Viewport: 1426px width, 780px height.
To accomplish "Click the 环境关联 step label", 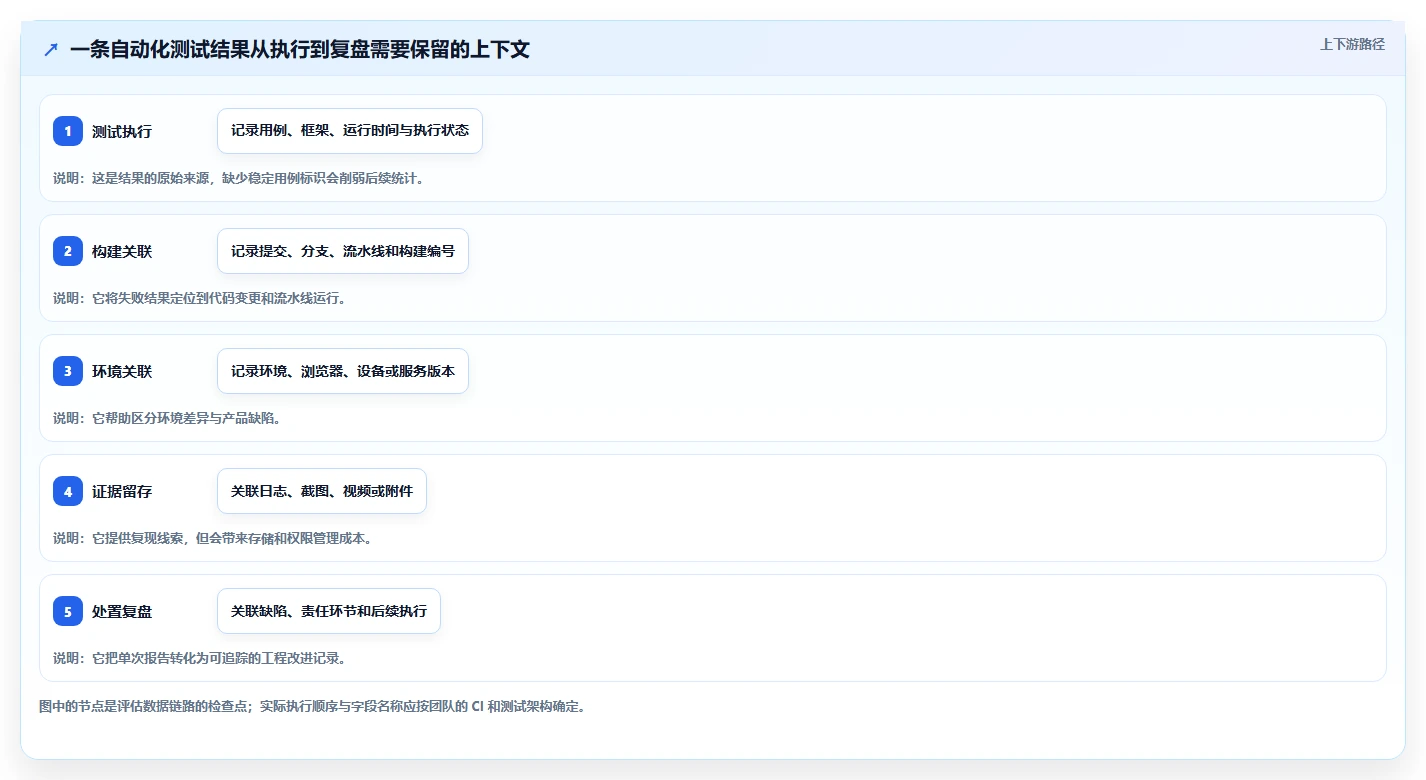I will [x=122, y=371].
